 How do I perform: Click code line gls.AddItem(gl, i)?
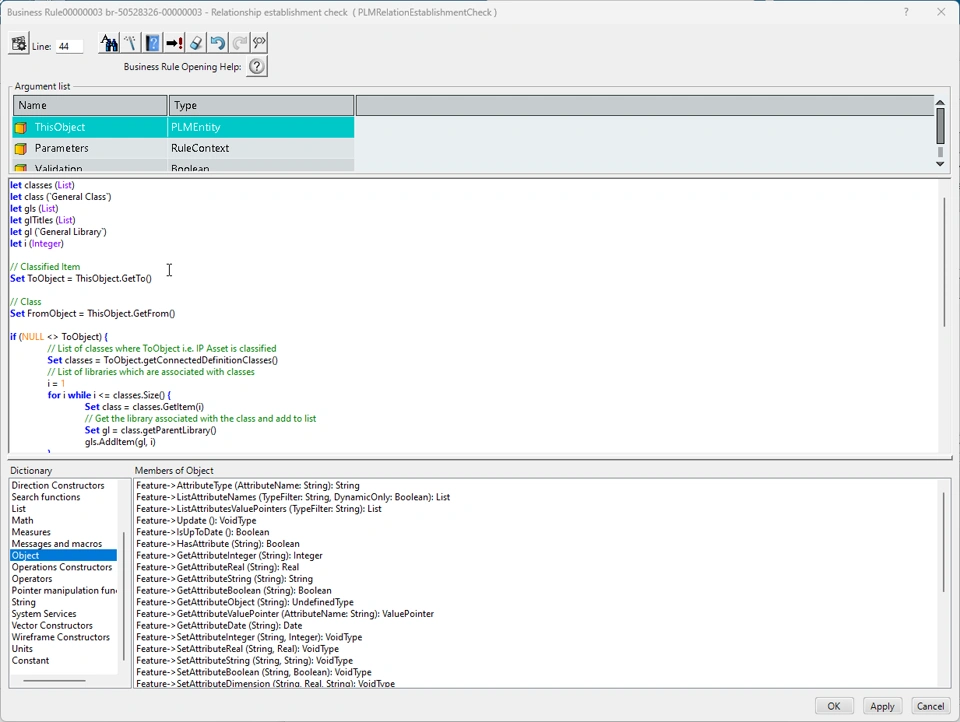(120, 442)
